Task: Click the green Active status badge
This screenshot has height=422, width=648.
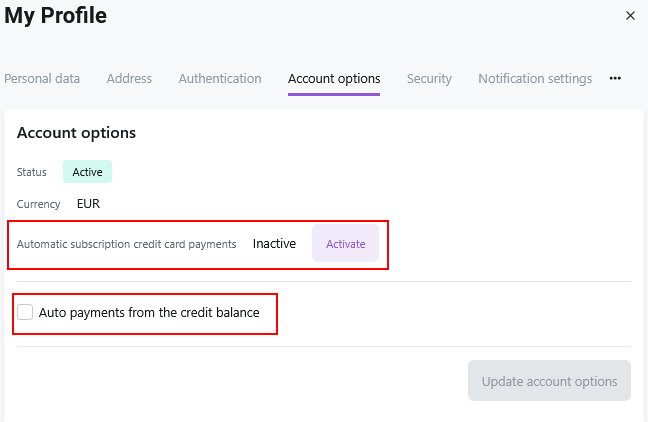Action: pyautogui.click(x=87, y=172)
